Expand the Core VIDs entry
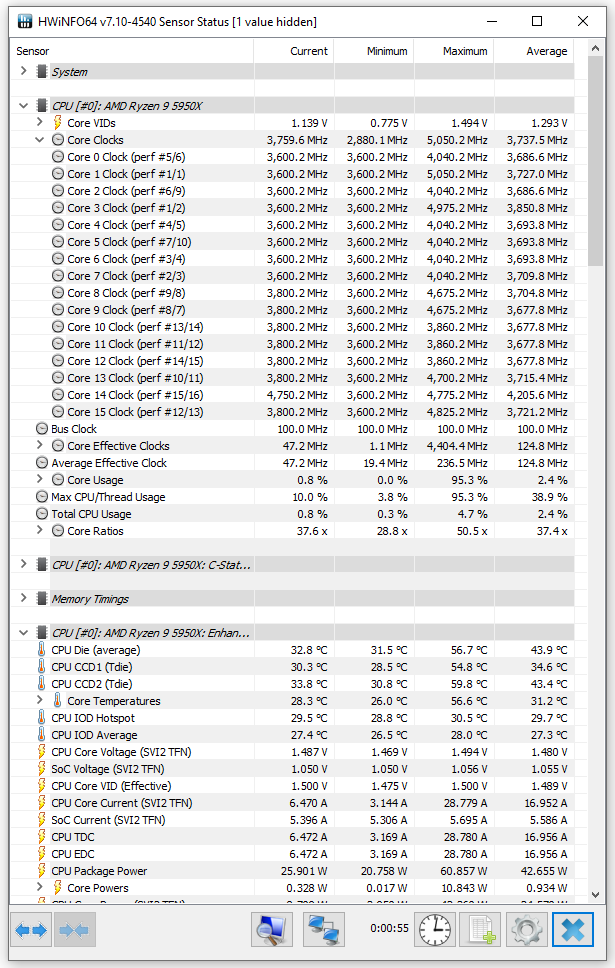The width and height of the screenshot is (615, 968). [40, 122]
